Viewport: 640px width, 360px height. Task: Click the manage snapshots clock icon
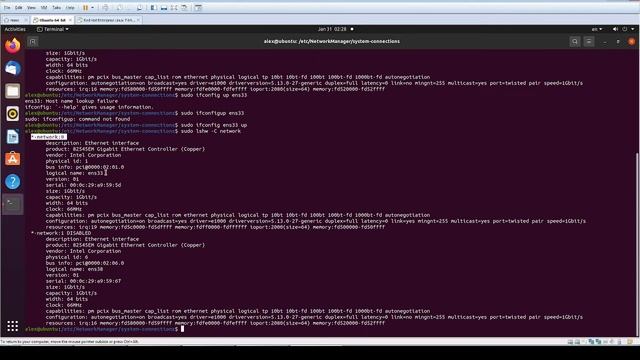(x=140, y=8)
